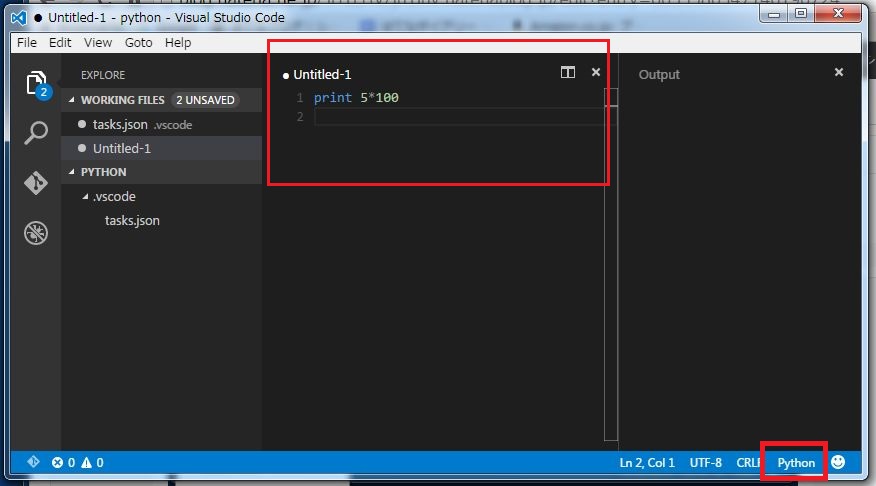Maximize the Visual Studio Code window
This screenshot has width=876, height=486.
pos(801,13)
